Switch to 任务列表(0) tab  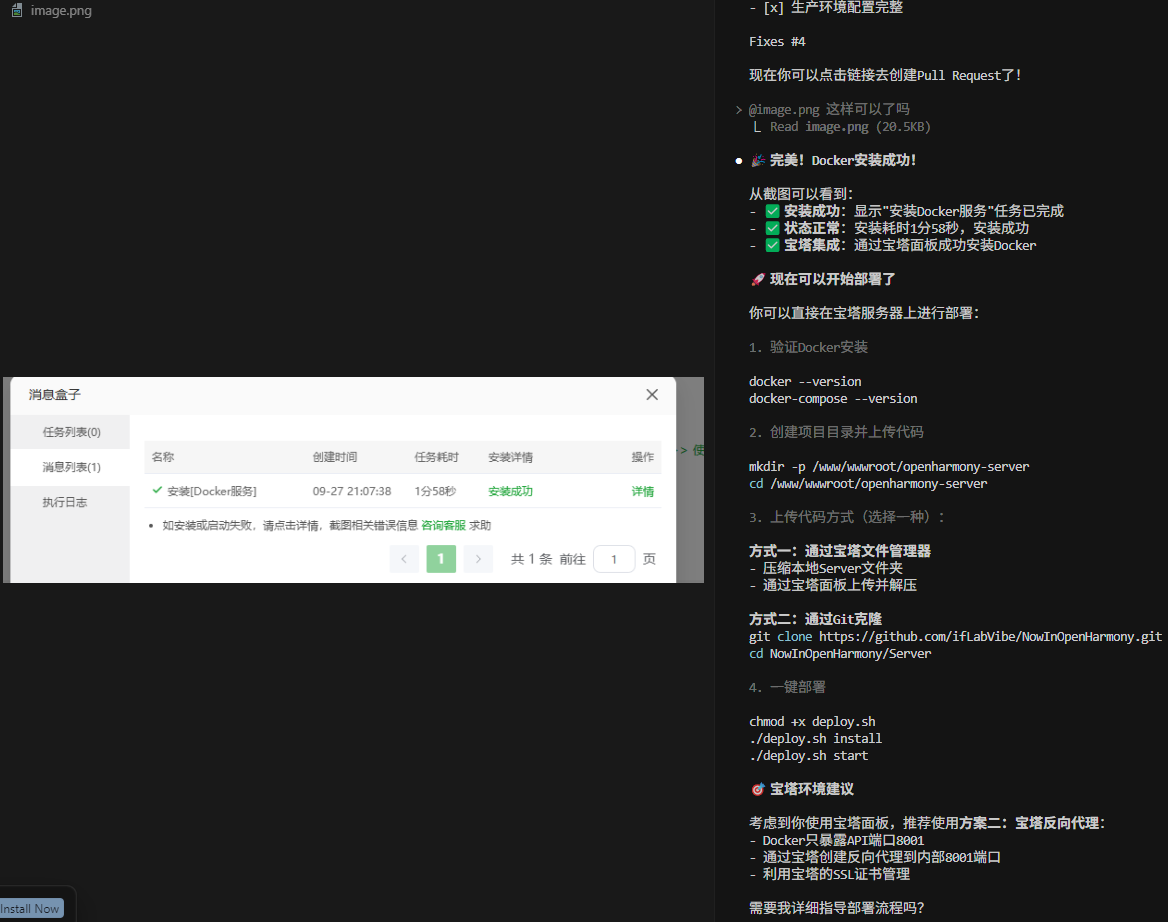[x=71, y=432]
